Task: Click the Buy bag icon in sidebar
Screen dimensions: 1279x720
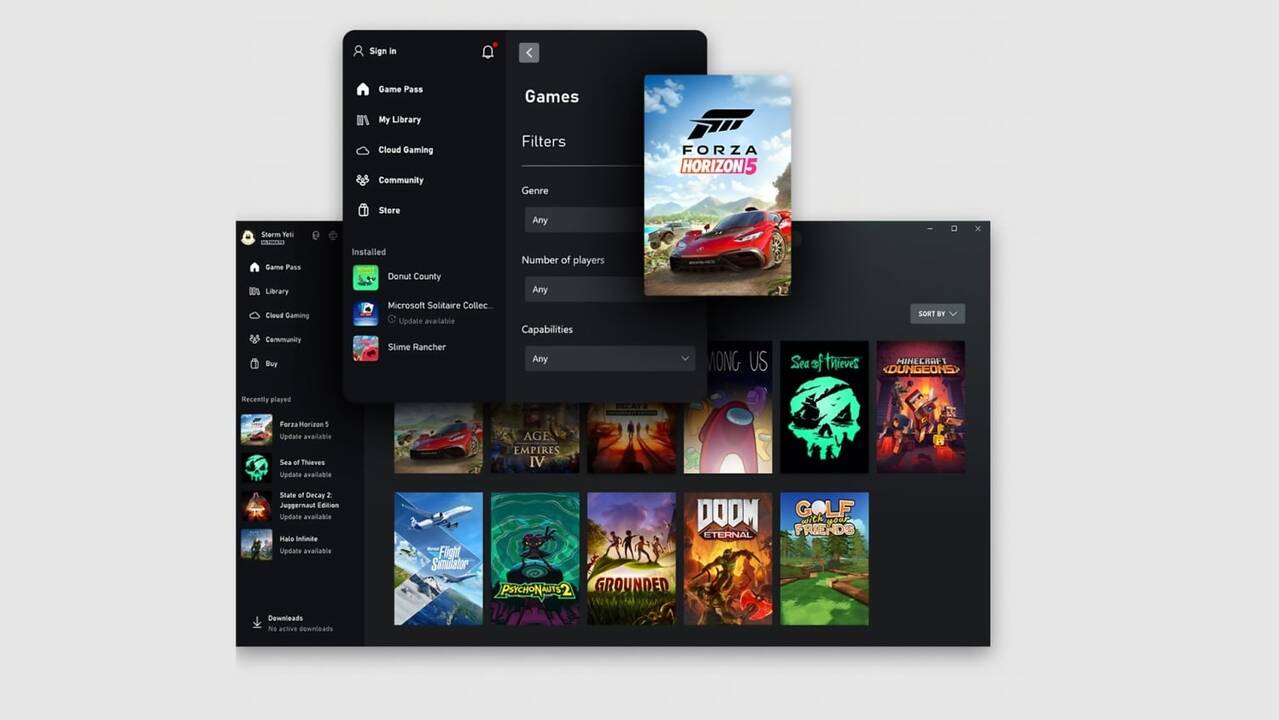Action: [254, 364]
